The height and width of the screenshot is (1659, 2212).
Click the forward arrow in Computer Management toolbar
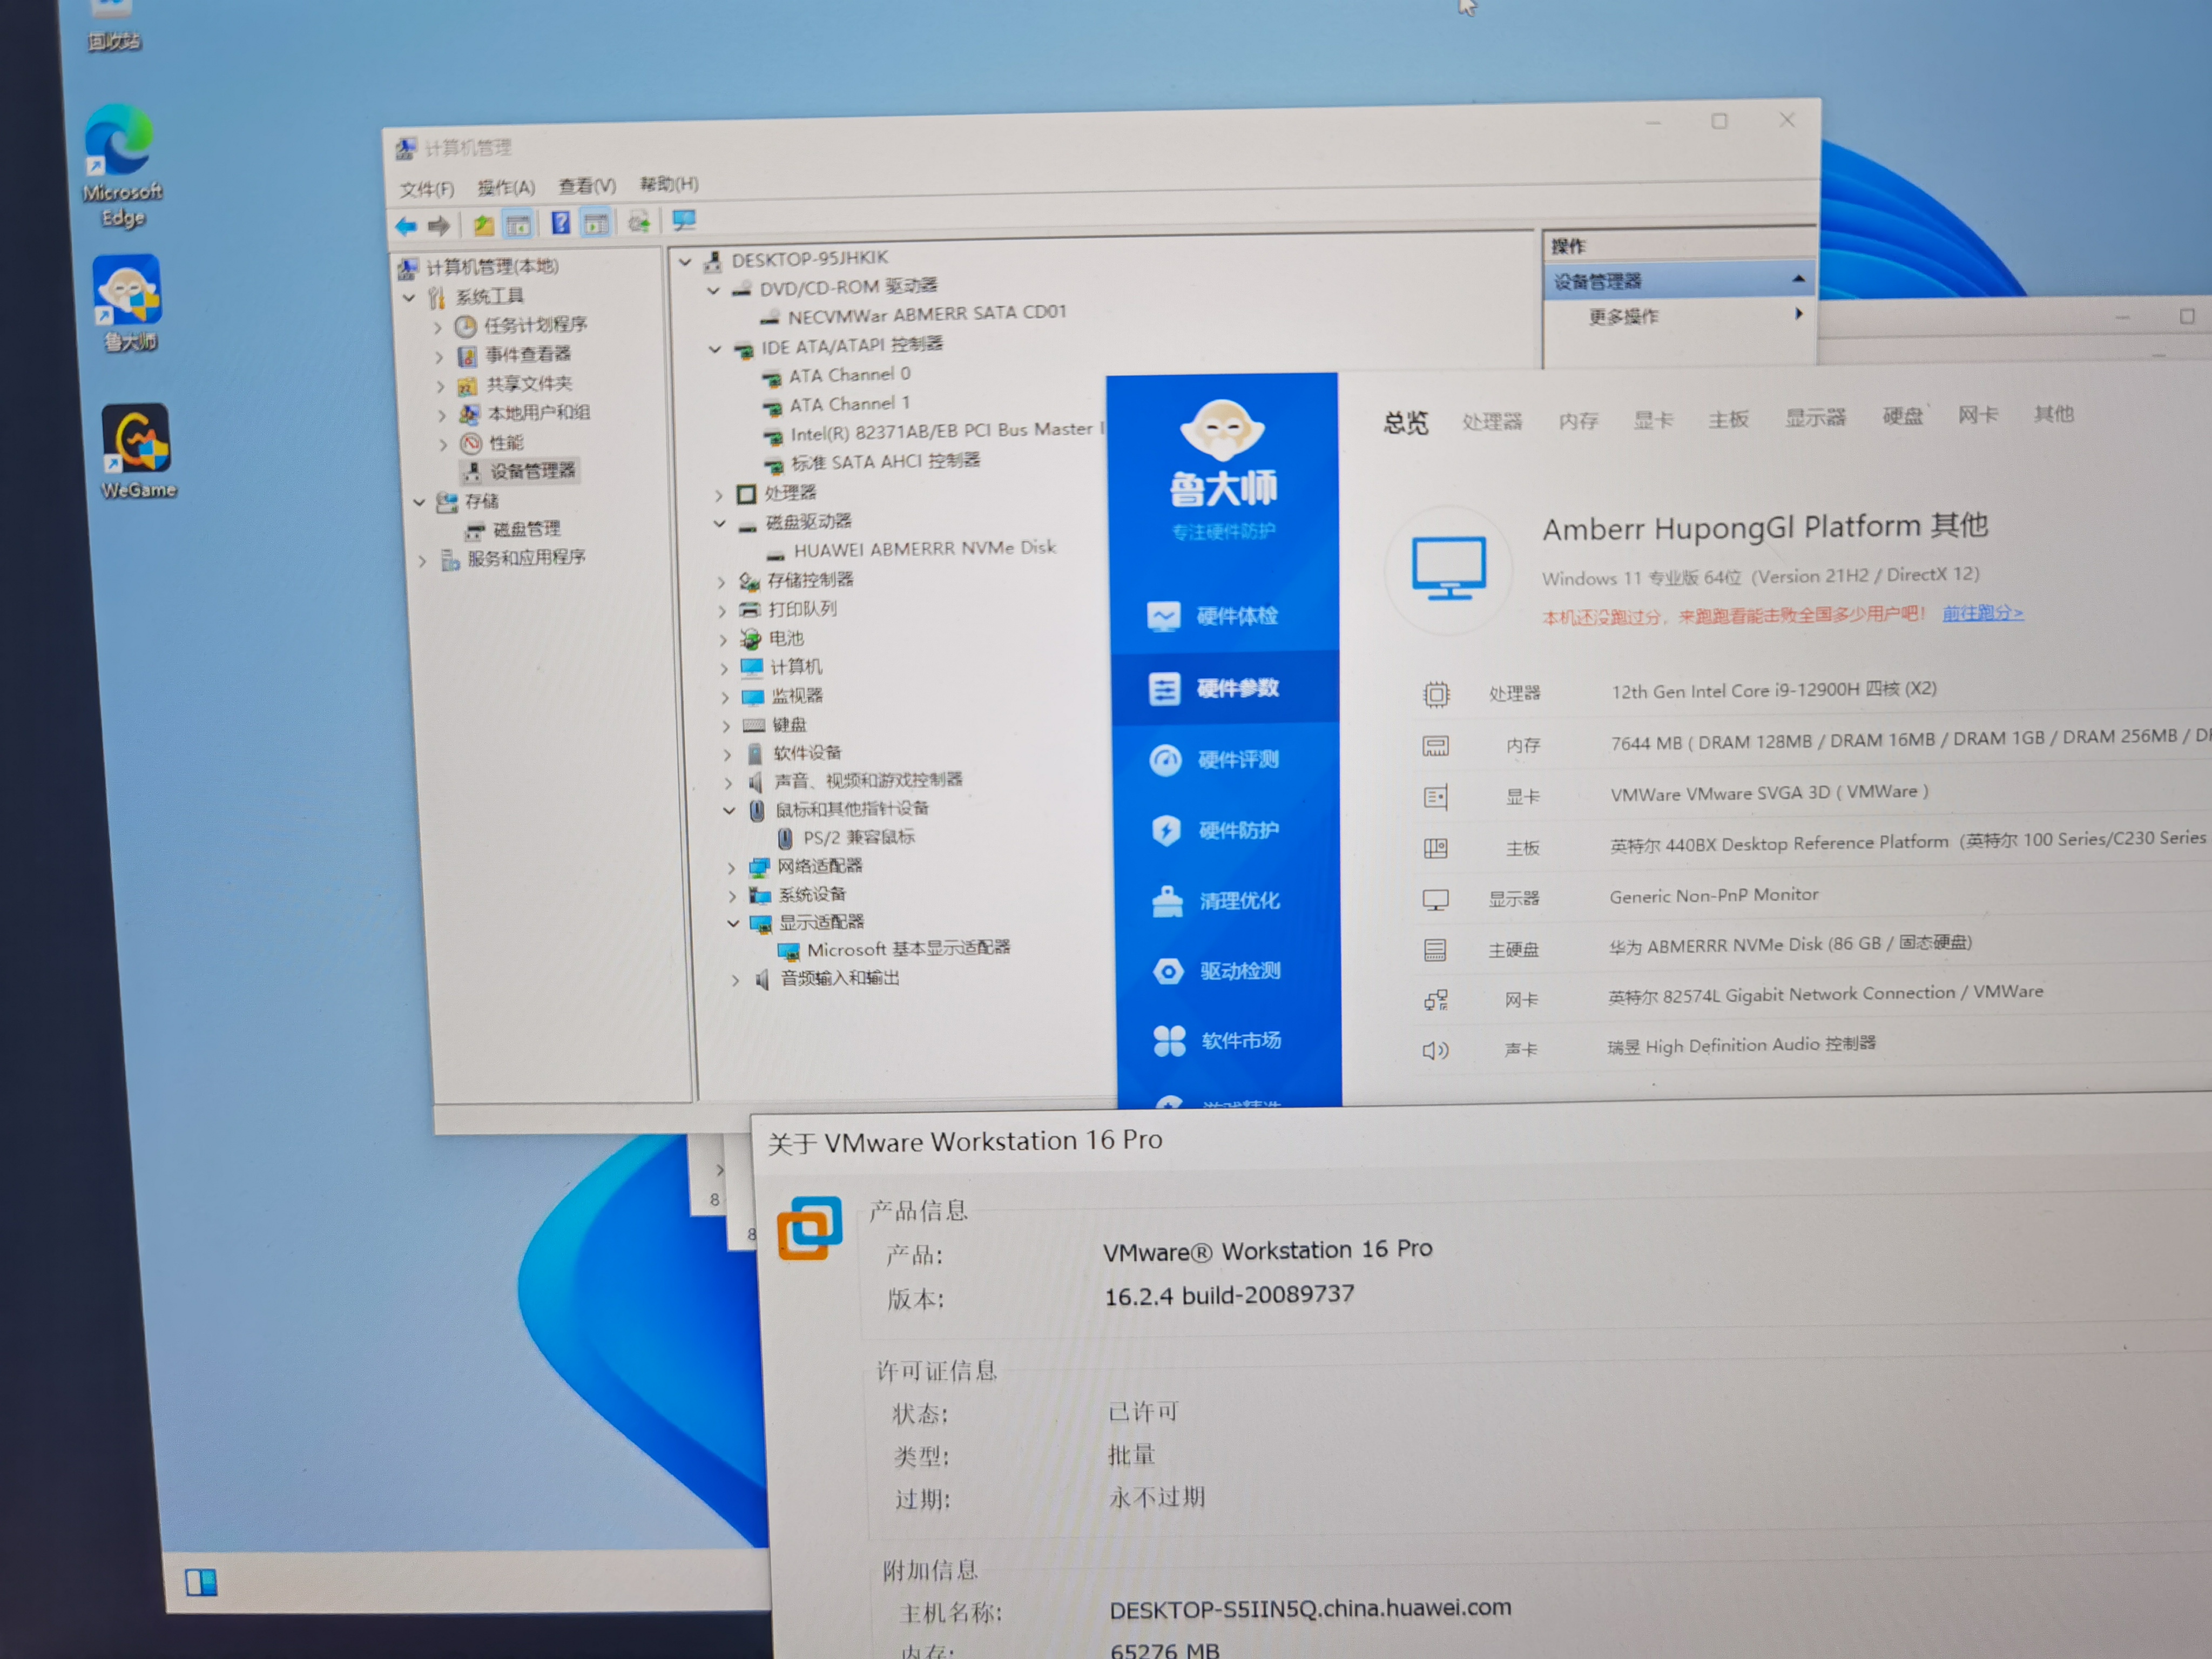(x=438, y=226)
